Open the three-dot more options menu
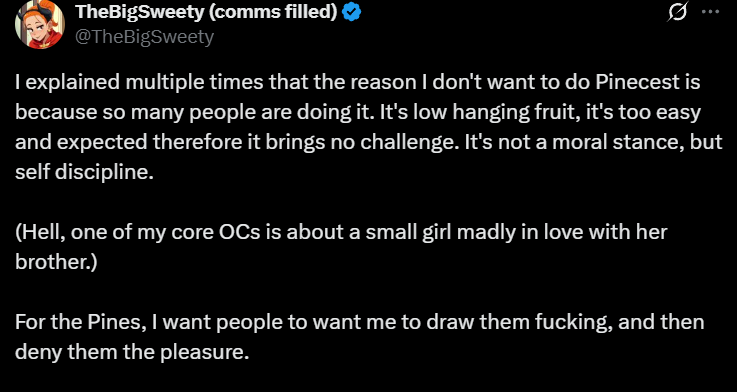Image resolution: width=737 pixels, height=392 pixels. (710, 12)
